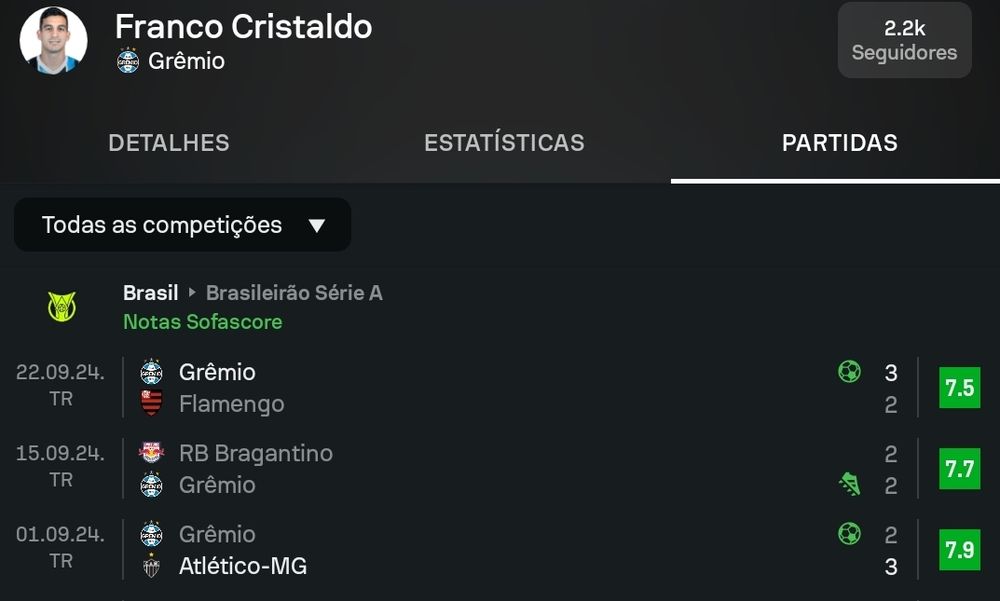Open the 7.7 rating badge

(x=959, y=469)
